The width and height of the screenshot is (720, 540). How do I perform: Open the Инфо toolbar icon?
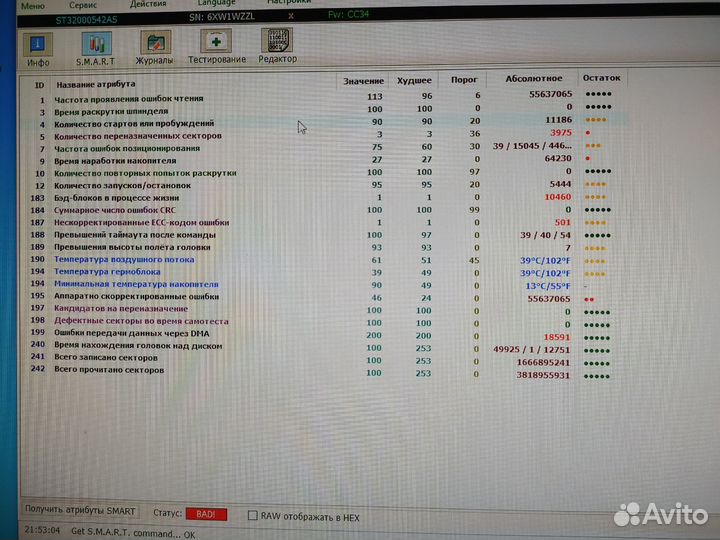[38, 50]
